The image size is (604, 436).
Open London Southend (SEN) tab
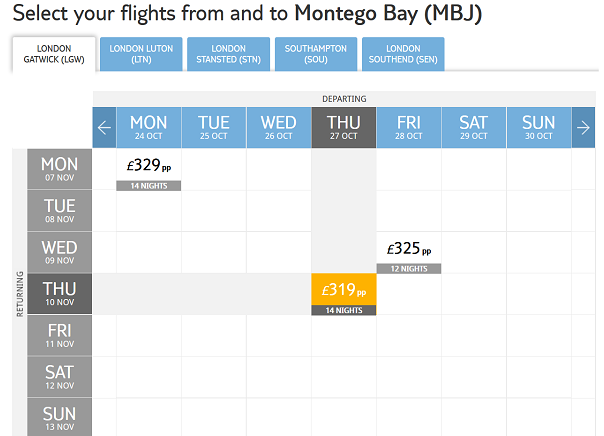[x=403, y=54]
